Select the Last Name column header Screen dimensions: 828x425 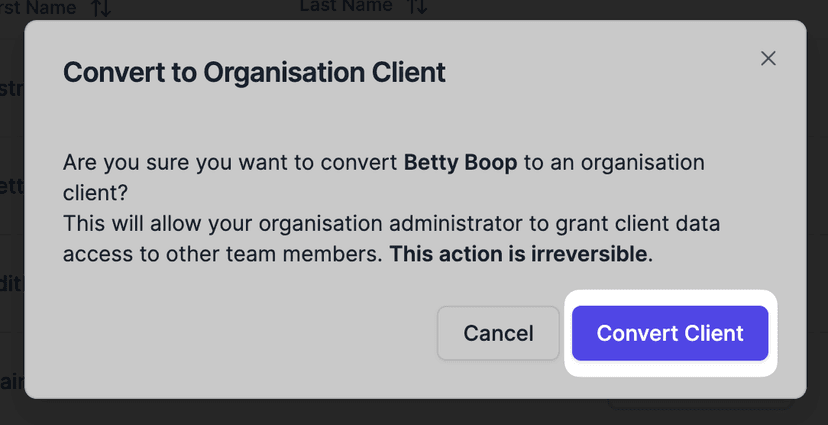pos(346,8)
